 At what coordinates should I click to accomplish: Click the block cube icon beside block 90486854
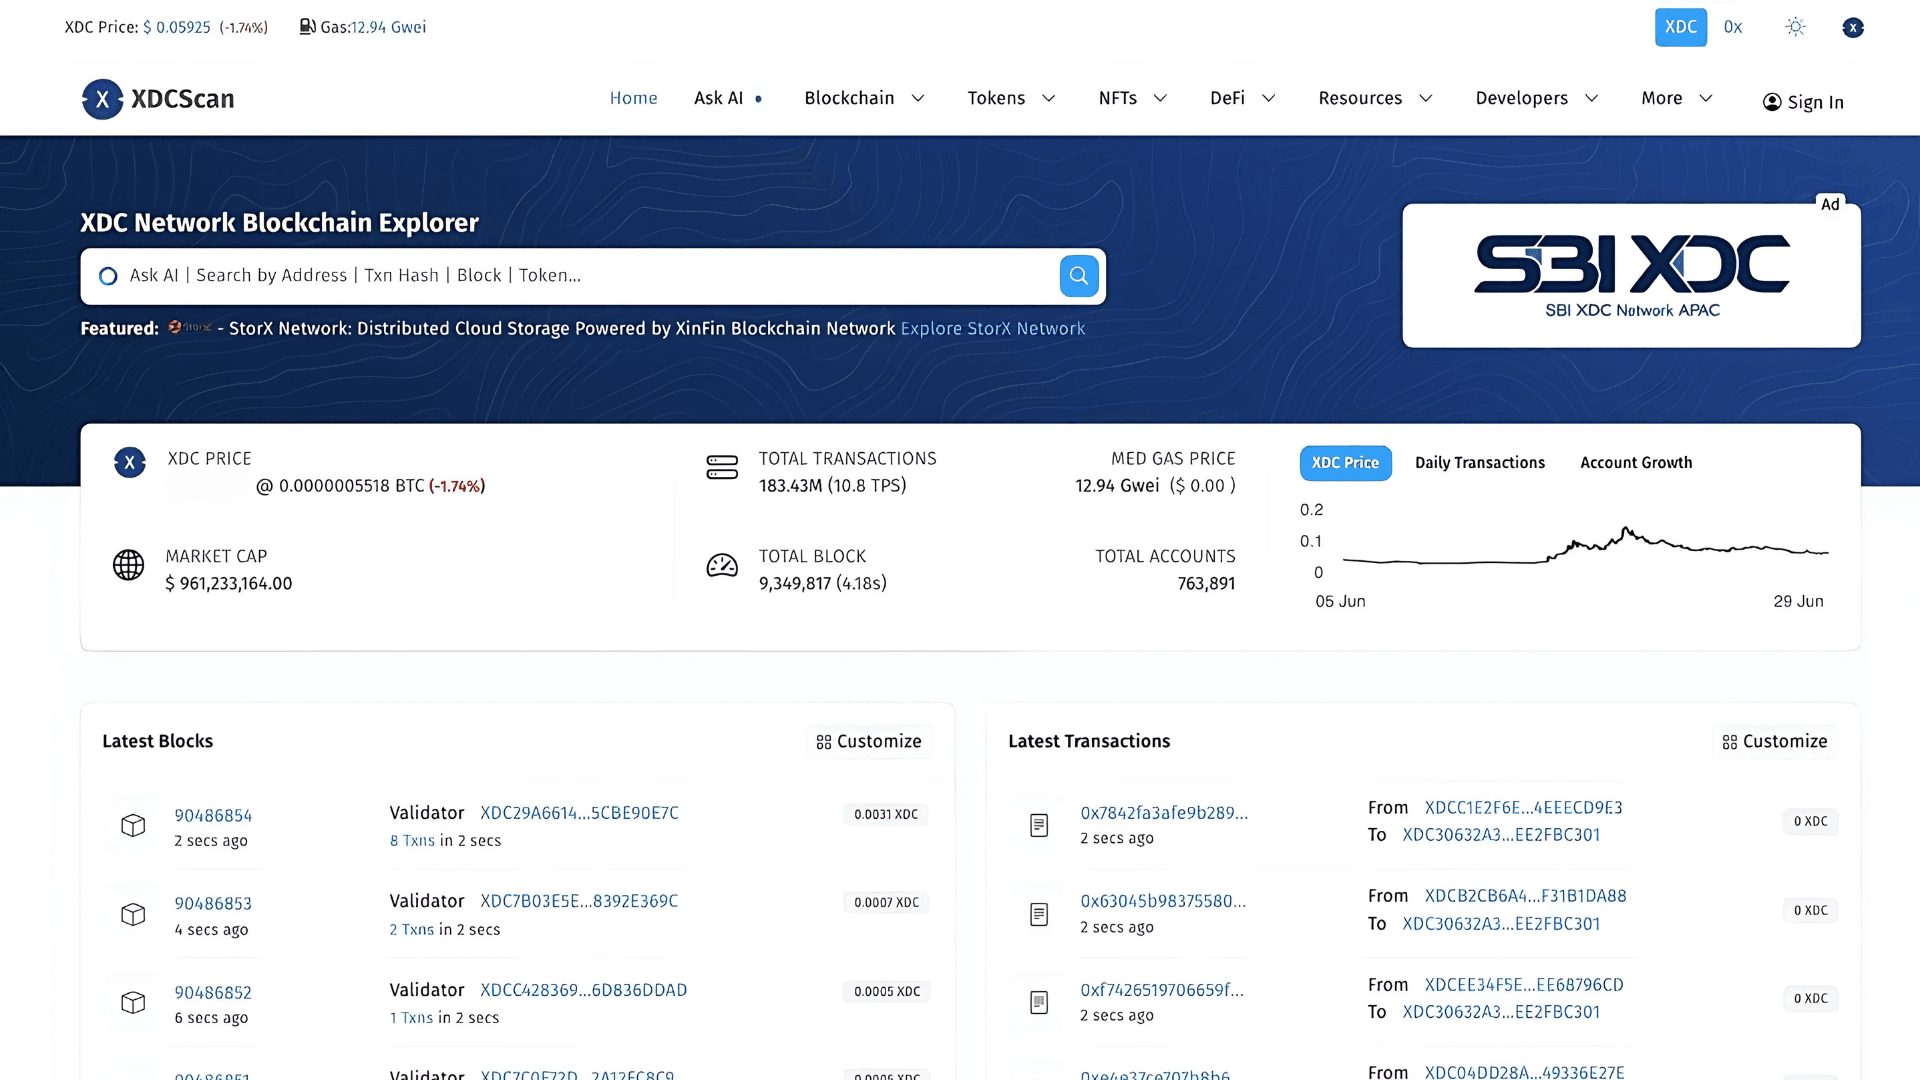(x=133, y=826)
